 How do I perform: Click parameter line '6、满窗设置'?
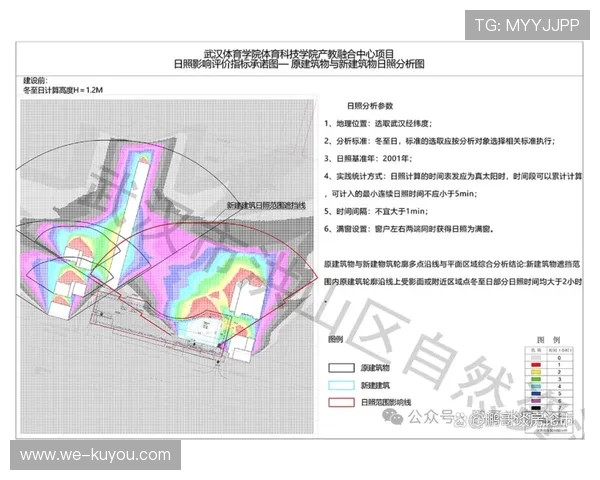point(409,229)
